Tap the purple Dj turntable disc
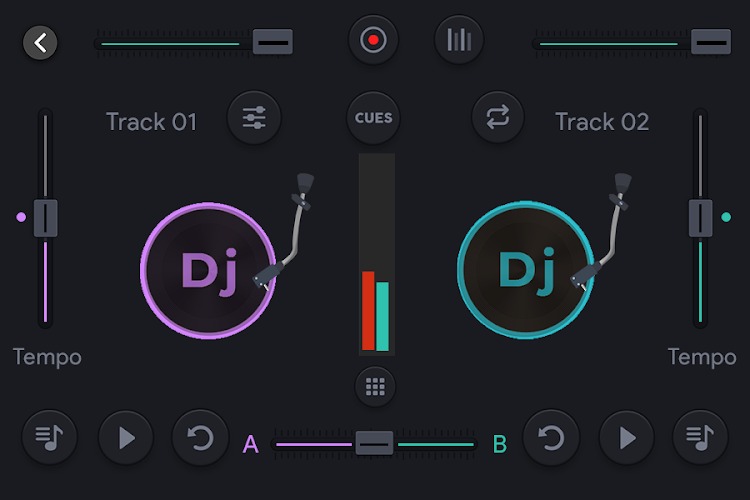 coord(208,271)
